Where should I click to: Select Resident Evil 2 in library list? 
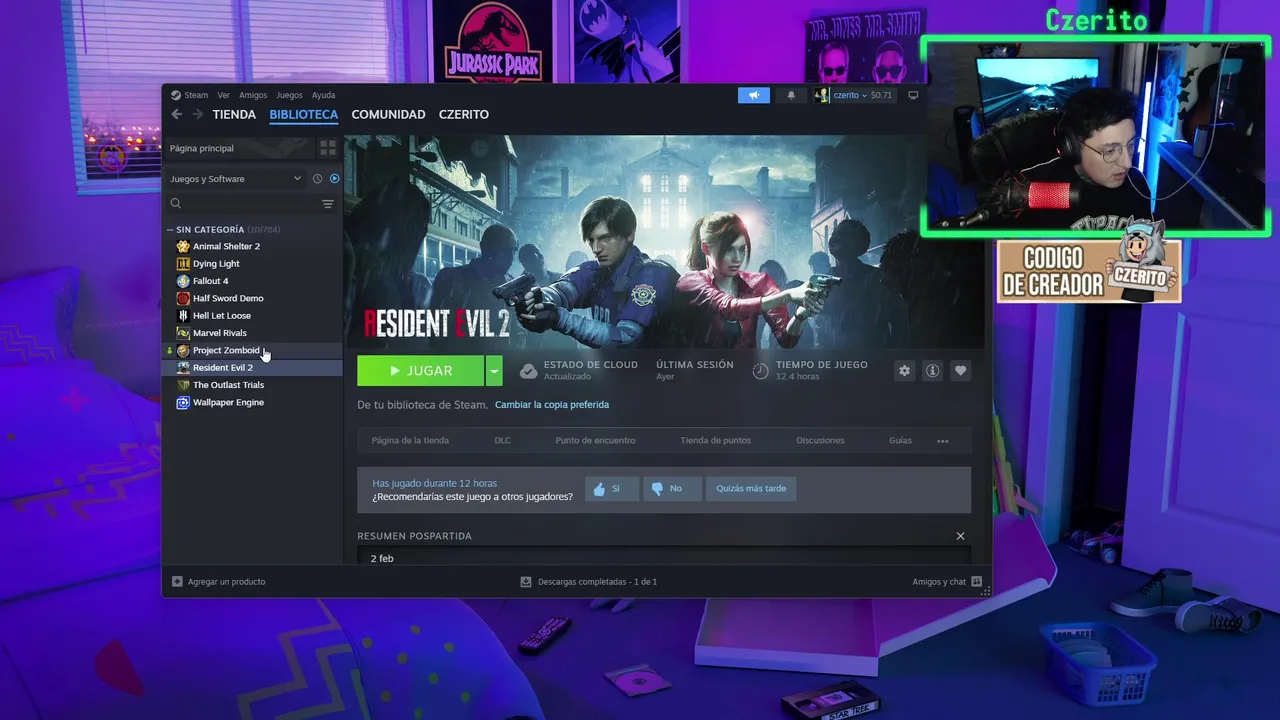(254, 368)
